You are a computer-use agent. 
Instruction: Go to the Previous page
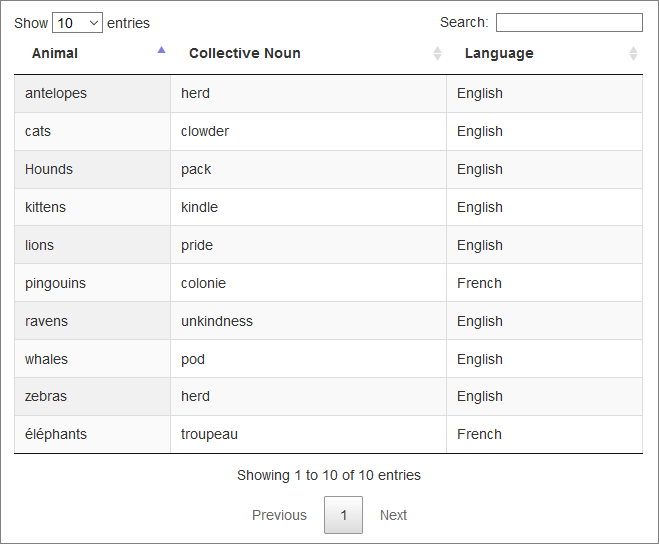(x=279, y=515)
